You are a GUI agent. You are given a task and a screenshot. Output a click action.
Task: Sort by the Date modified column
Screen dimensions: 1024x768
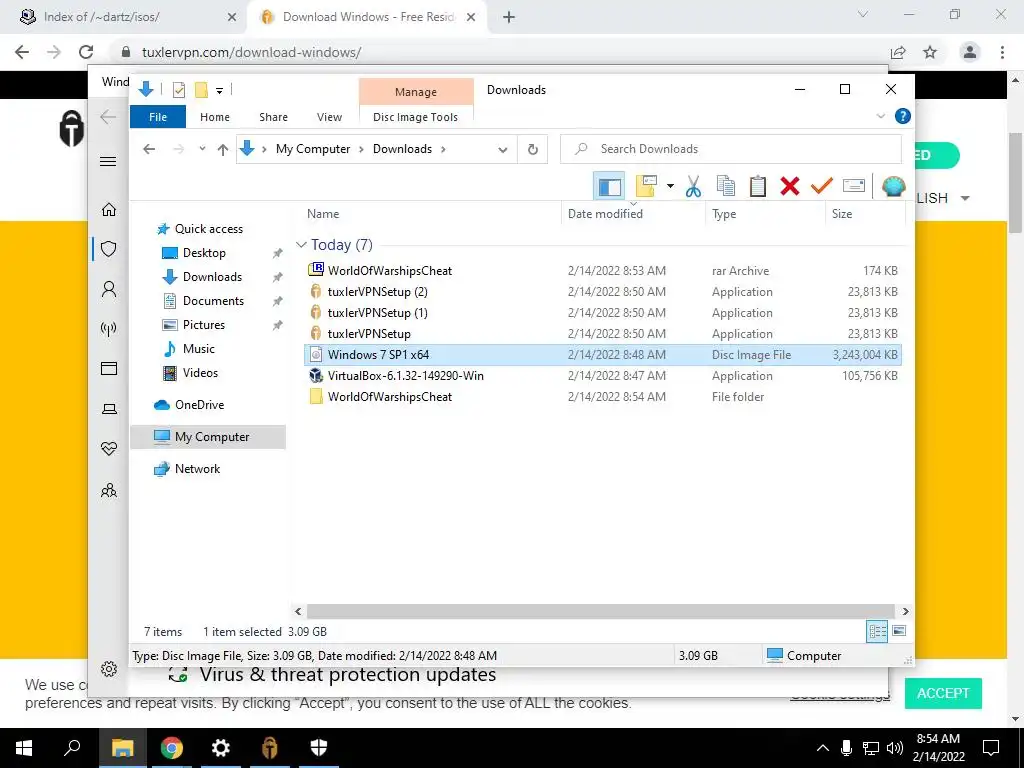[605, 214]
